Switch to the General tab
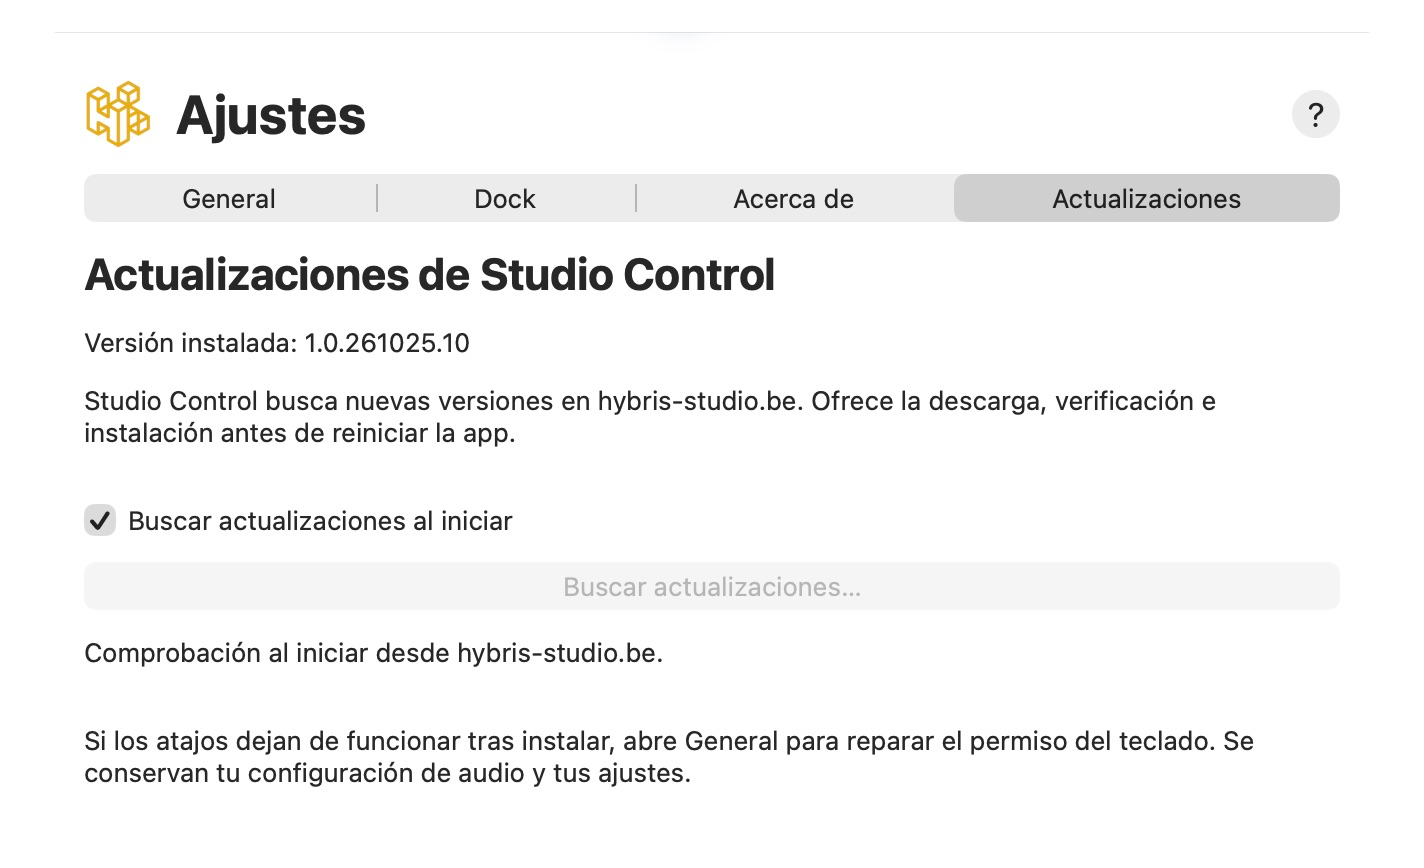This screenshot has width=1424, height=868. tap(229, 198)
